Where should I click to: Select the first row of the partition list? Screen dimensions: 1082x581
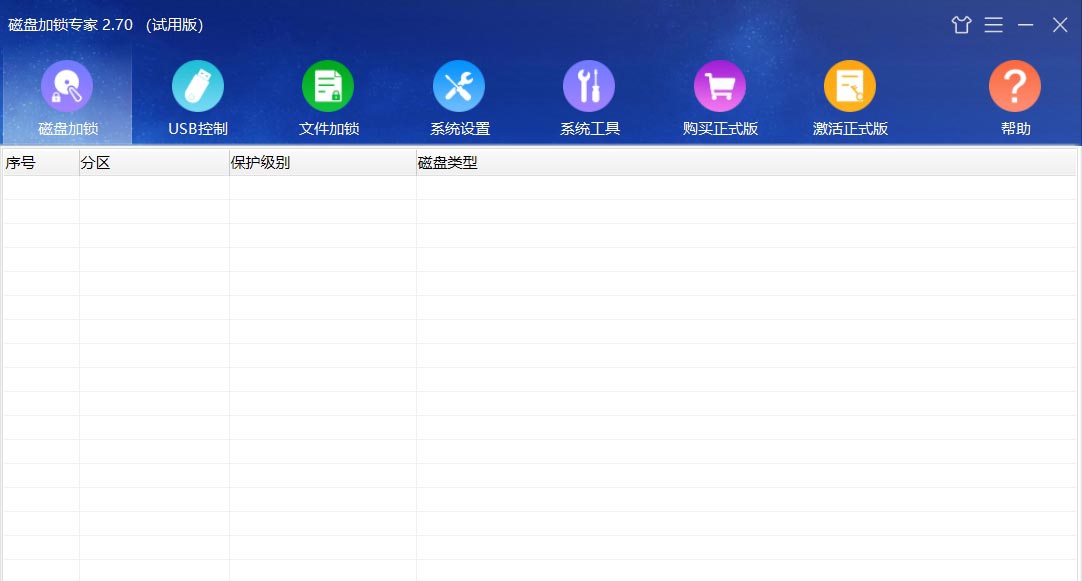[300, 185]
